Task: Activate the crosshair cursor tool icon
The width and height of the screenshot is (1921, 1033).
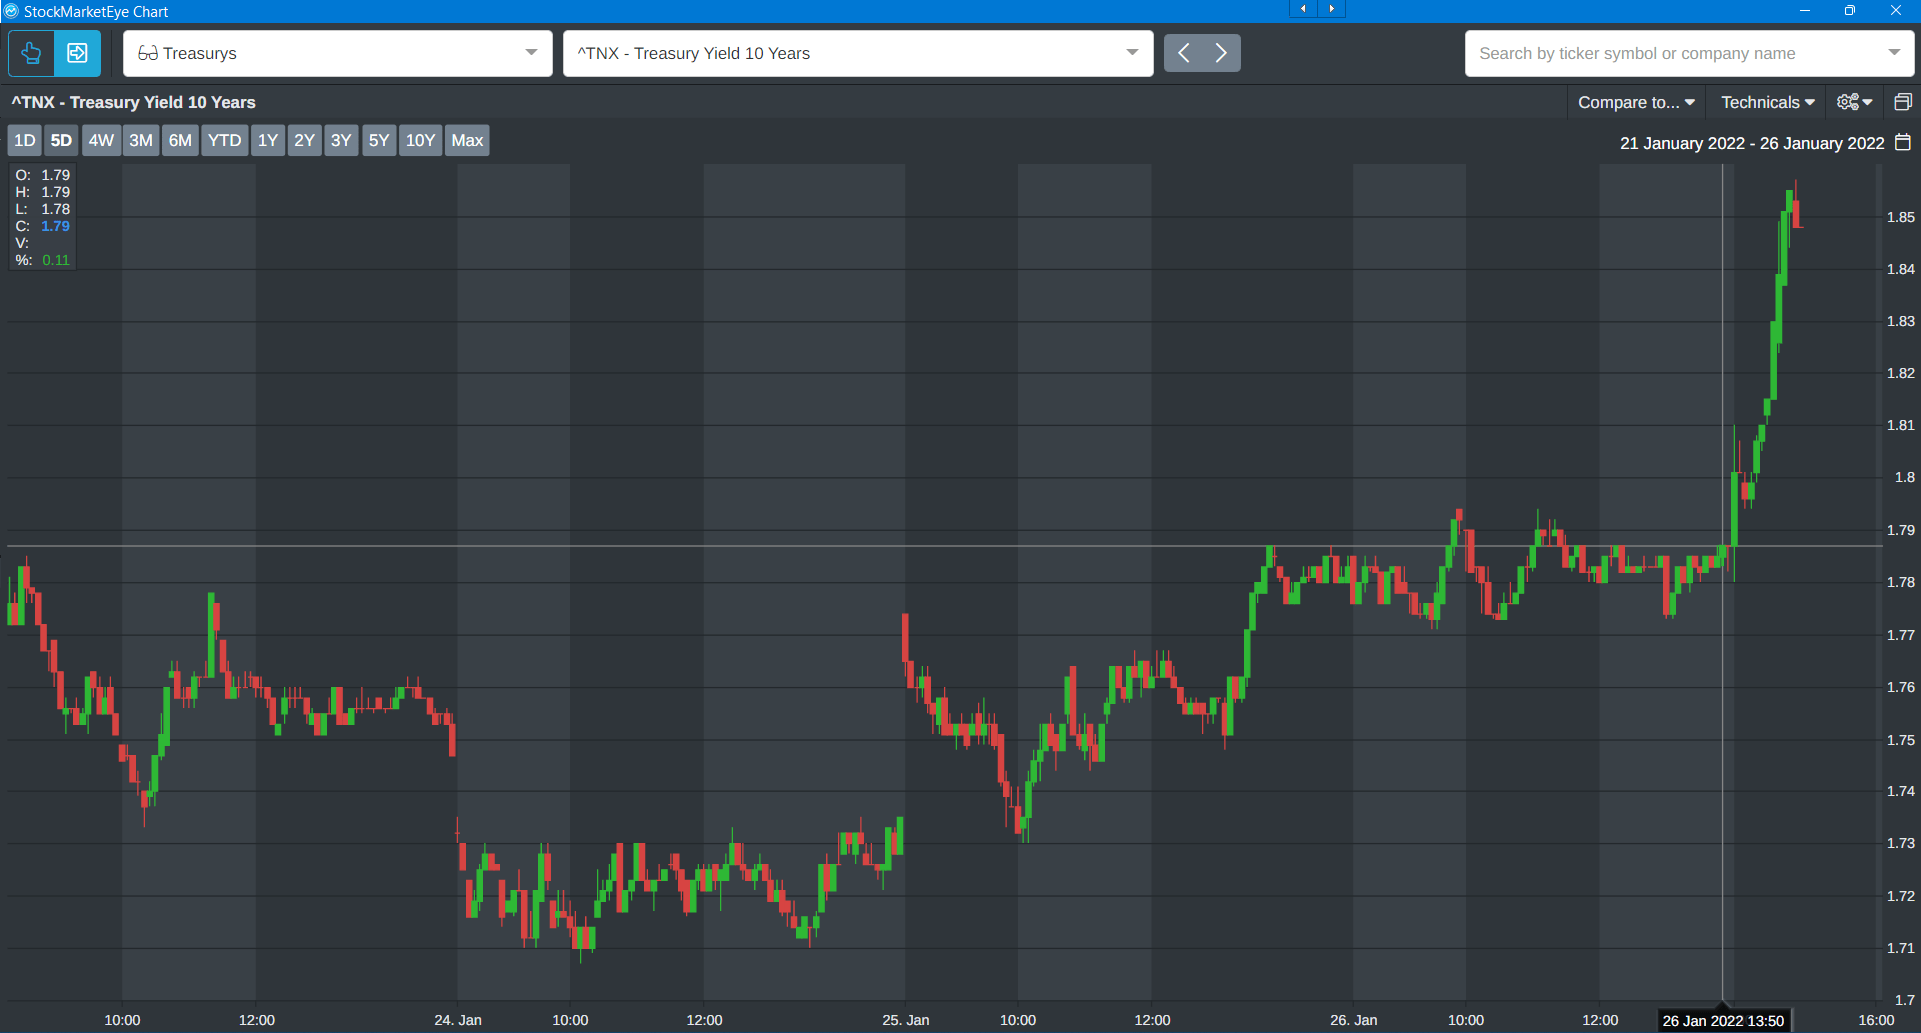Action: 77,53
